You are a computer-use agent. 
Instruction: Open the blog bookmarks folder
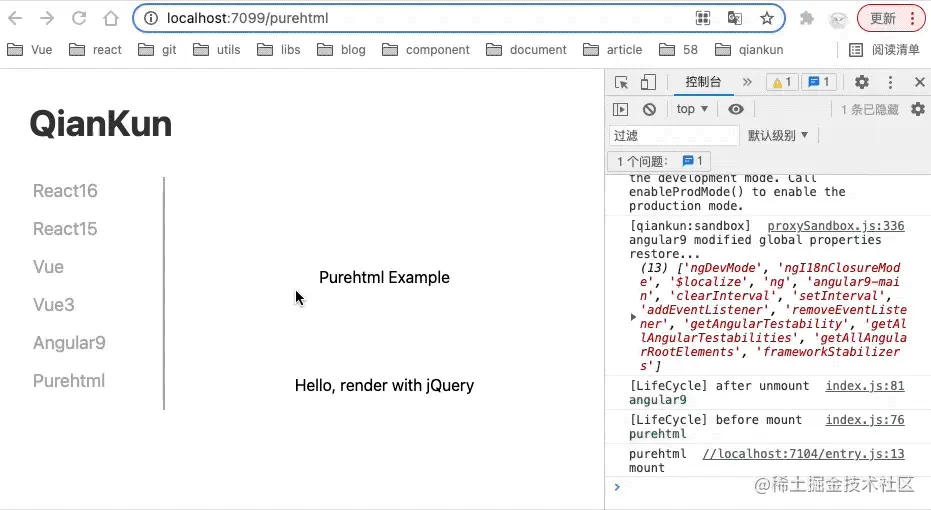[x=341, y=50]
